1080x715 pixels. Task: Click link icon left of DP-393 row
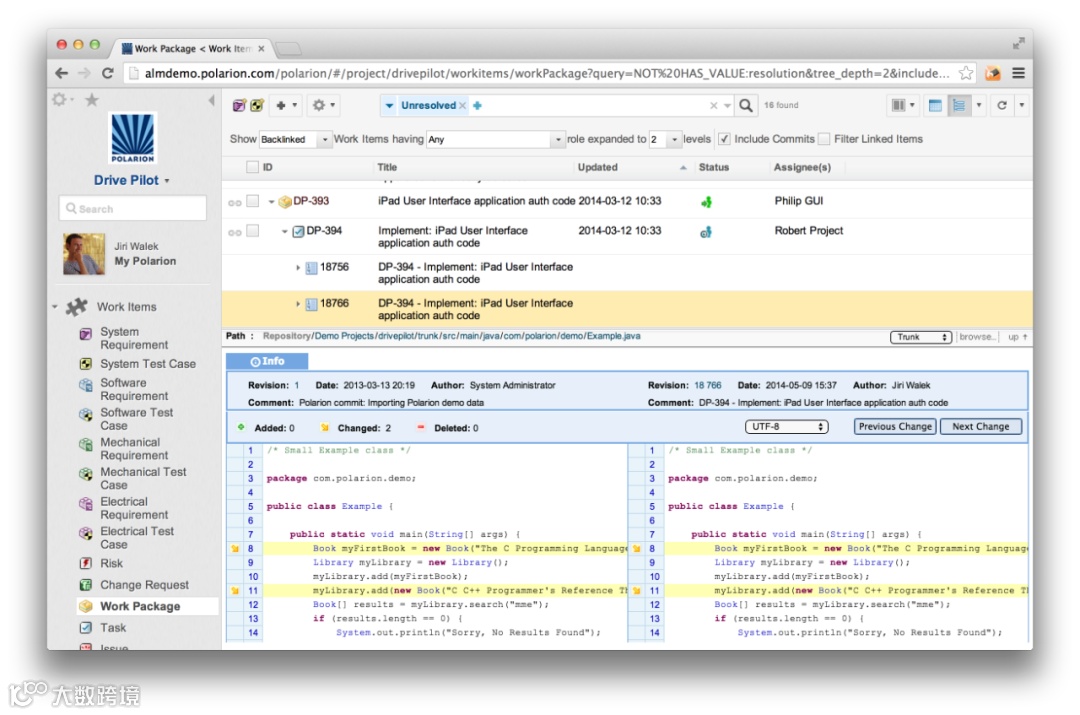[x=235, y=203]
